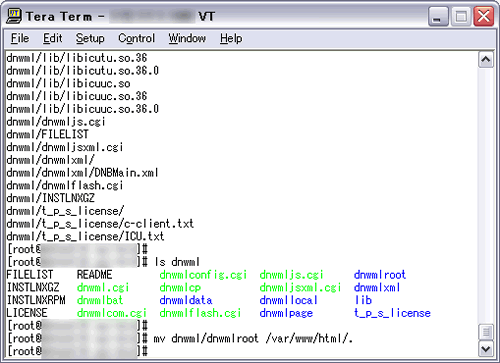This screenshot has width=500, height=363.
Task: Close the Tera Term window
Action: coord(484,16)
